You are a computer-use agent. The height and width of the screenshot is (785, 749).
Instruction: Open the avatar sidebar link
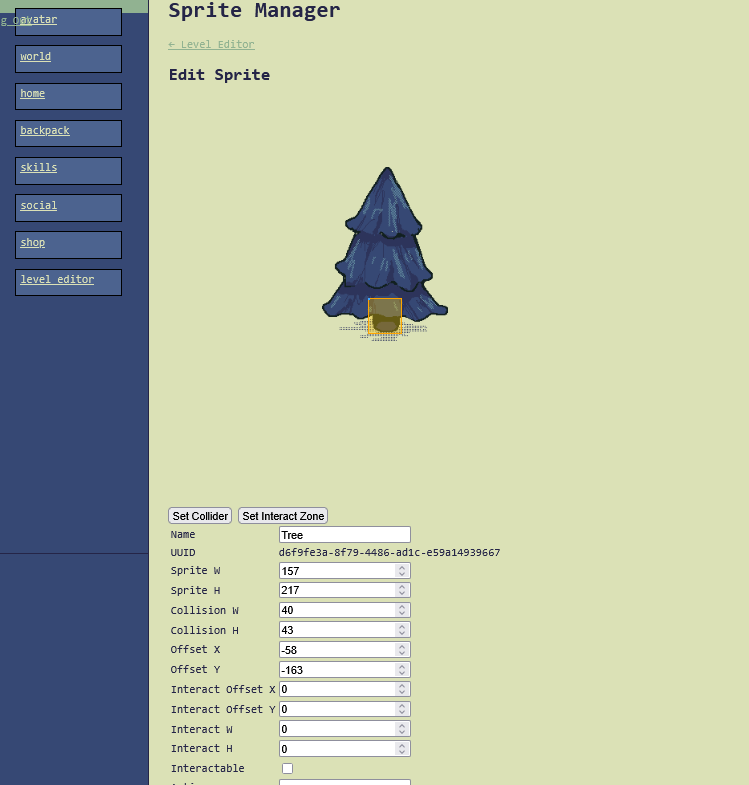click(x=40, y=20)
